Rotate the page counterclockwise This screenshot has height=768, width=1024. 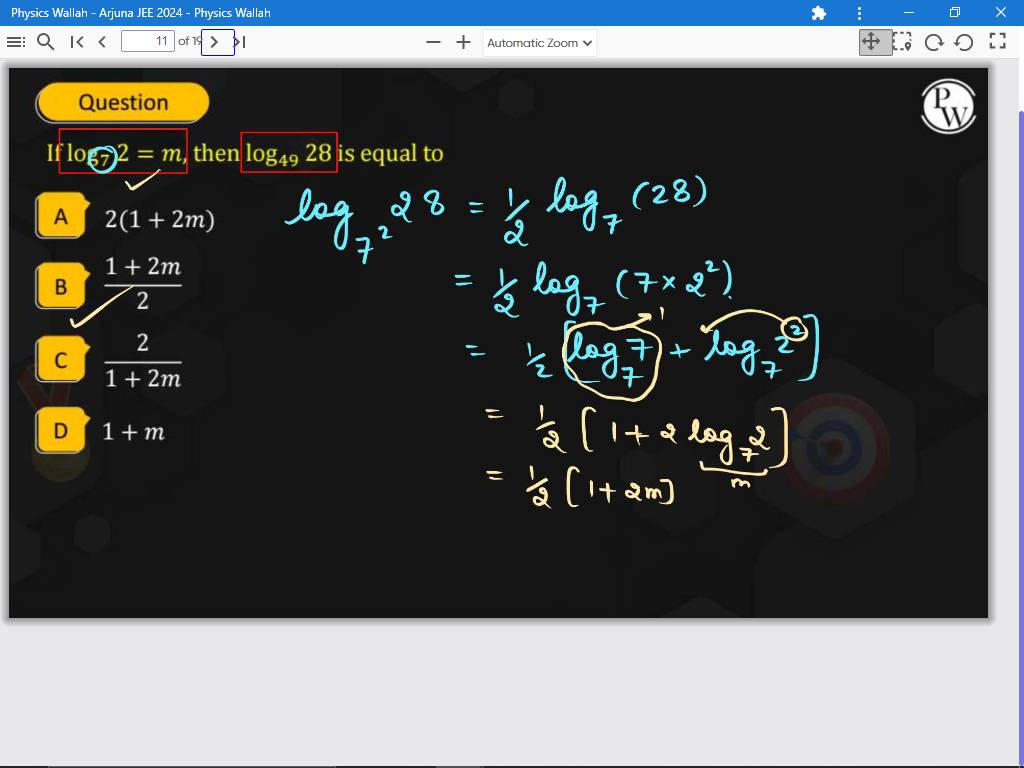964,42
